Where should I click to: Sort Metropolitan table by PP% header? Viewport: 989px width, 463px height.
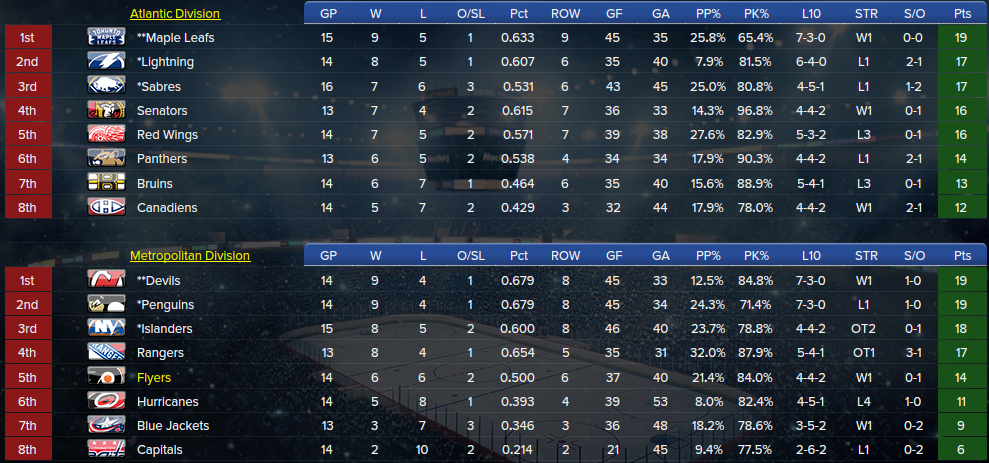tap(708, 255)
